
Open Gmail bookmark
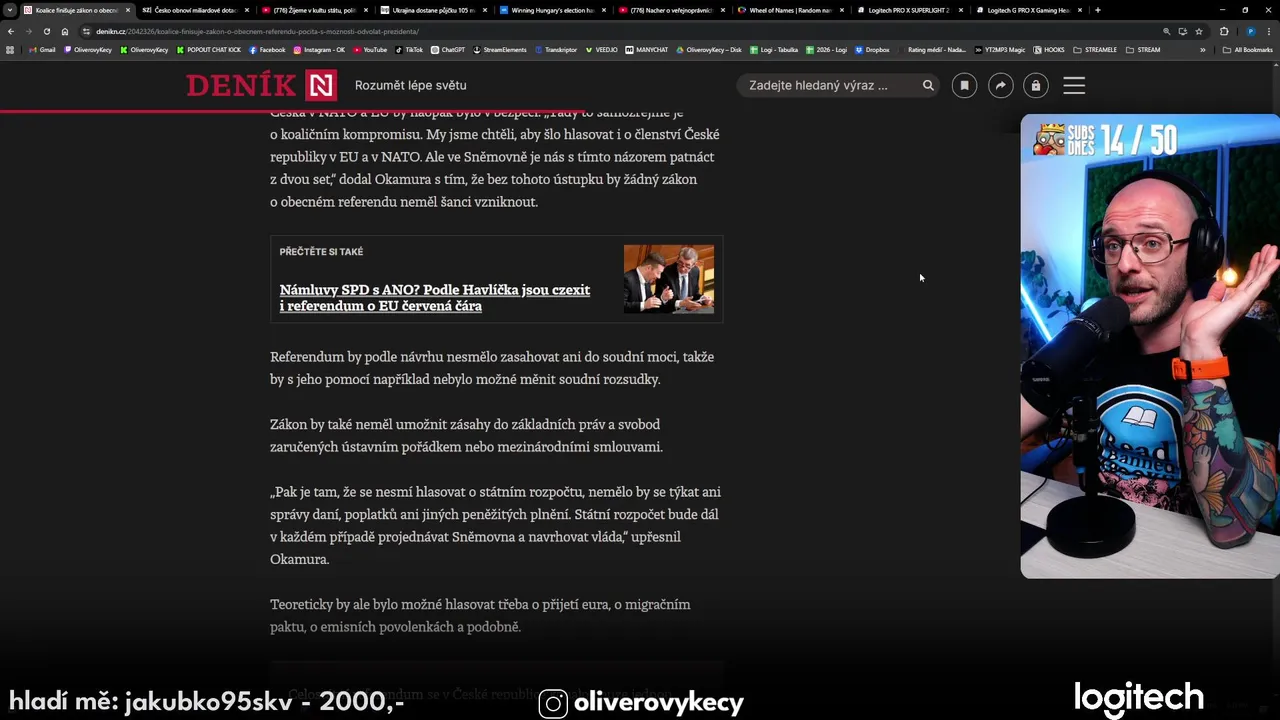click(x=43, y=49)
